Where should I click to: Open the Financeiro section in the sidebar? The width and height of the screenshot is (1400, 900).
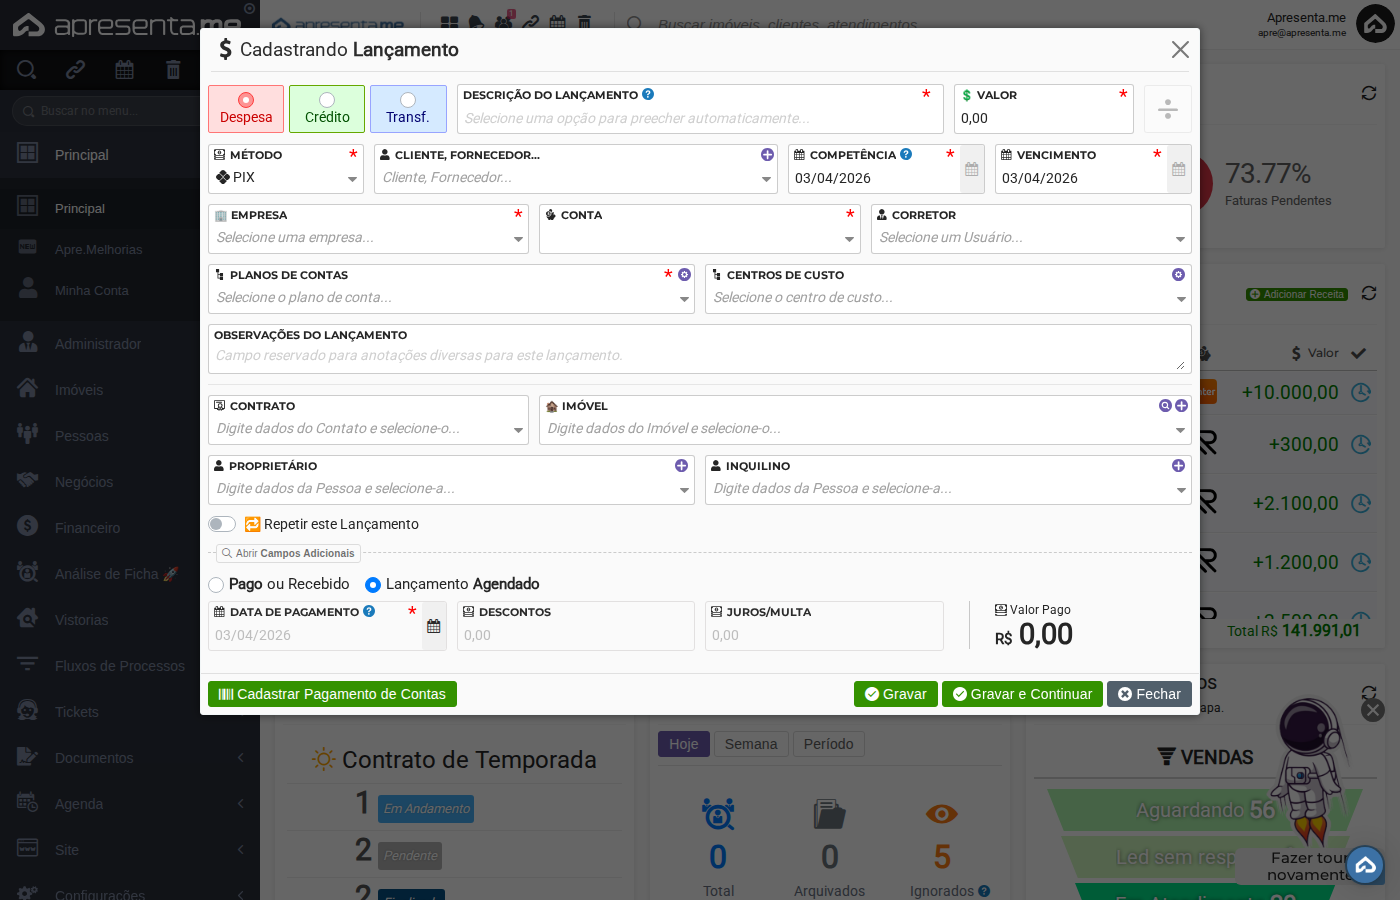click(x=88, y=527)
